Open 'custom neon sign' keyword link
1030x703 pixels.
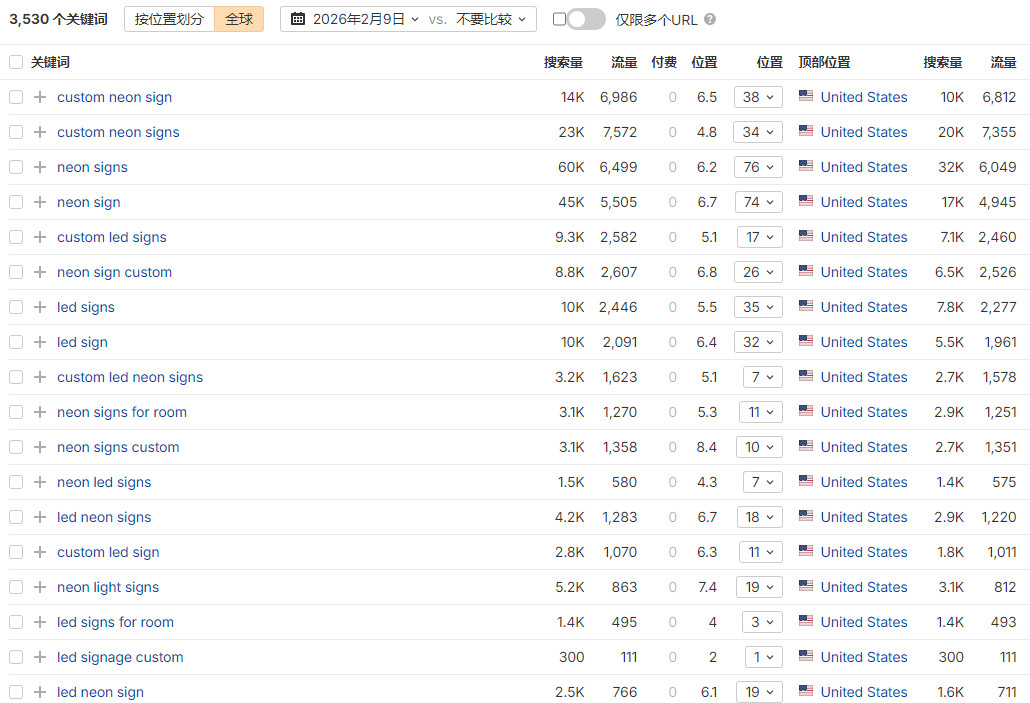[114, 97]
